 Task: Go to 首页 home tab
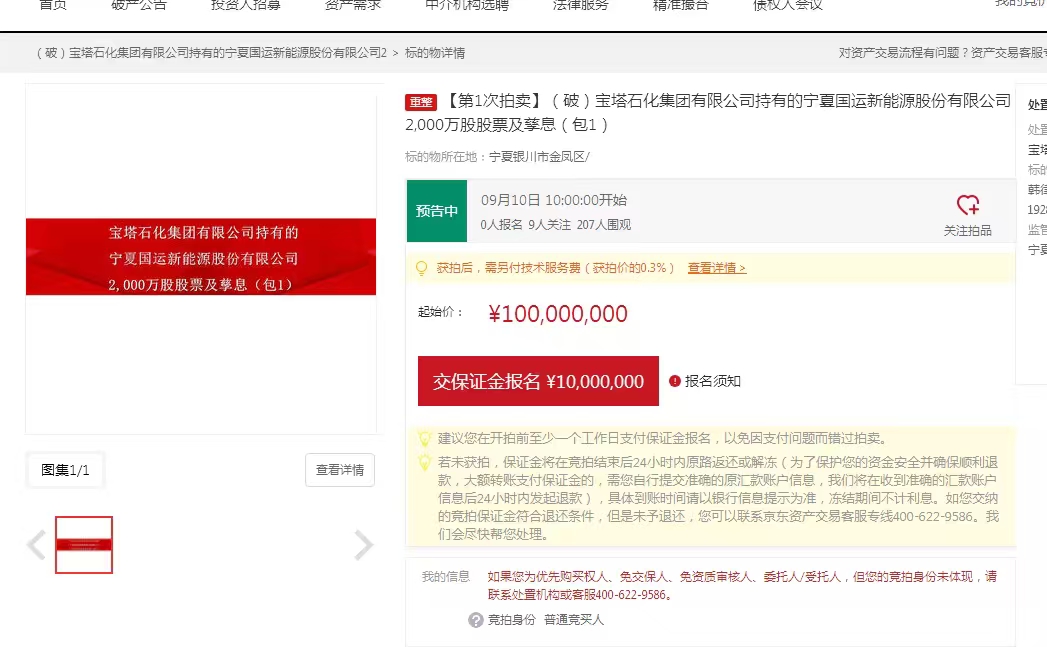[53, 5]
